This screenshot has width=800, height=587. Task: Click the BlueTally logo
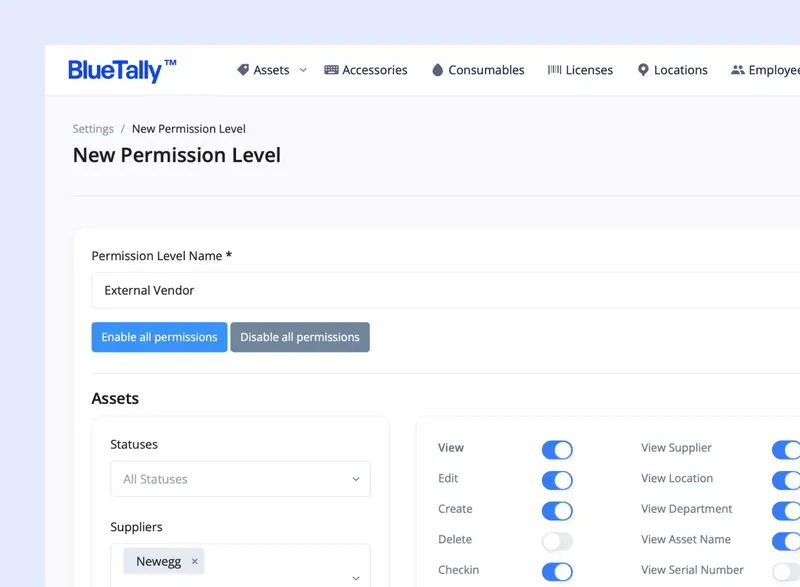(122, 70)
